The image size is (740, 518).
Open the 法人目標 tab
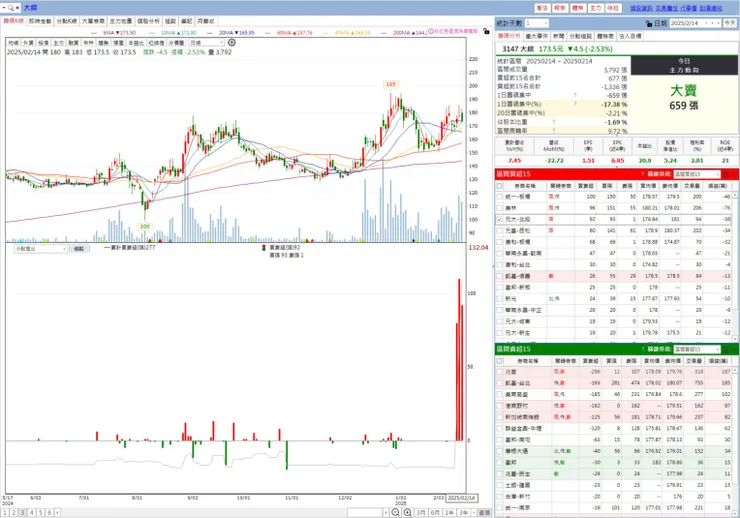tap(630, 36)
